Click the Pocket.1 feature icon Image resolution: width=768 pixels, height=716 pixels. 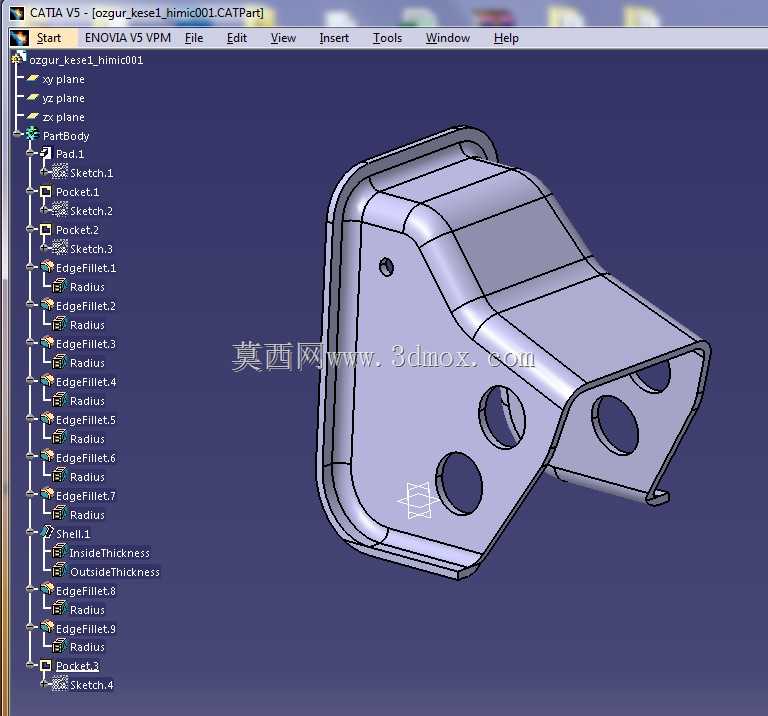(46, 191)
